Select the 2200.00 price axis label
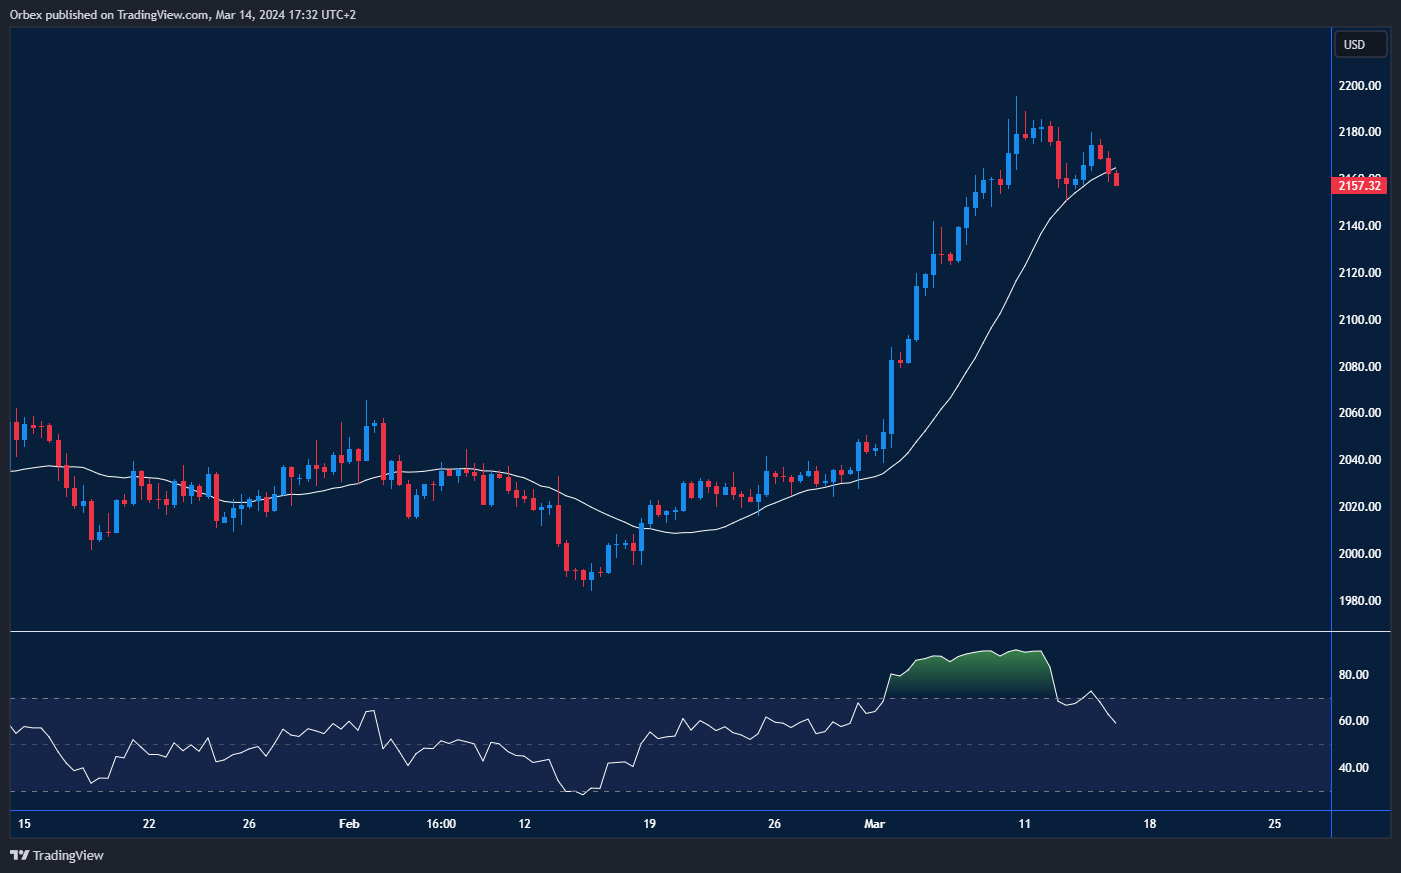The height and width of the screenshot is (873, 1401). point(1359,86)
